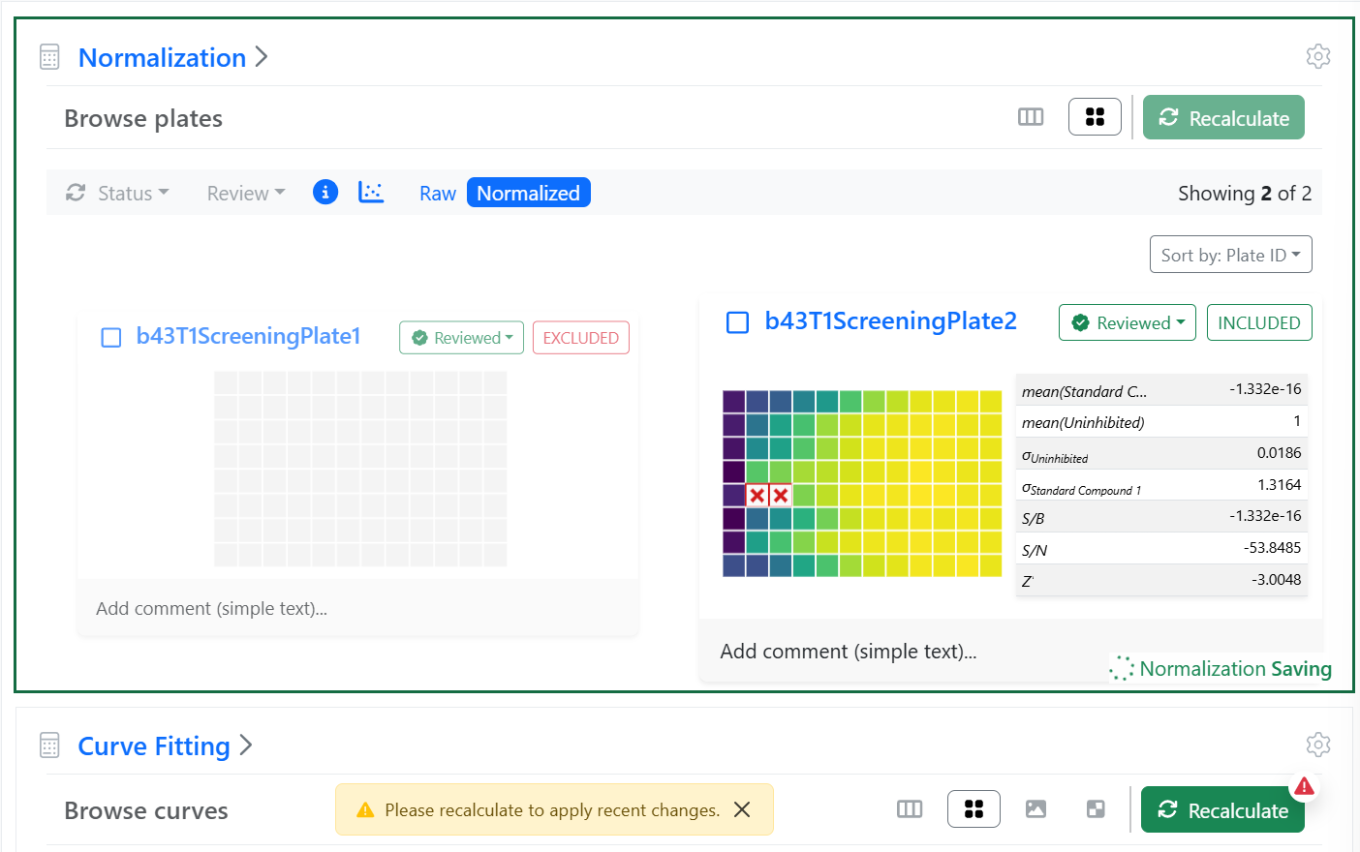Click the blue info icon
Image resolution: width=1360 pixels, height=852 pixels.
[325, 193]
